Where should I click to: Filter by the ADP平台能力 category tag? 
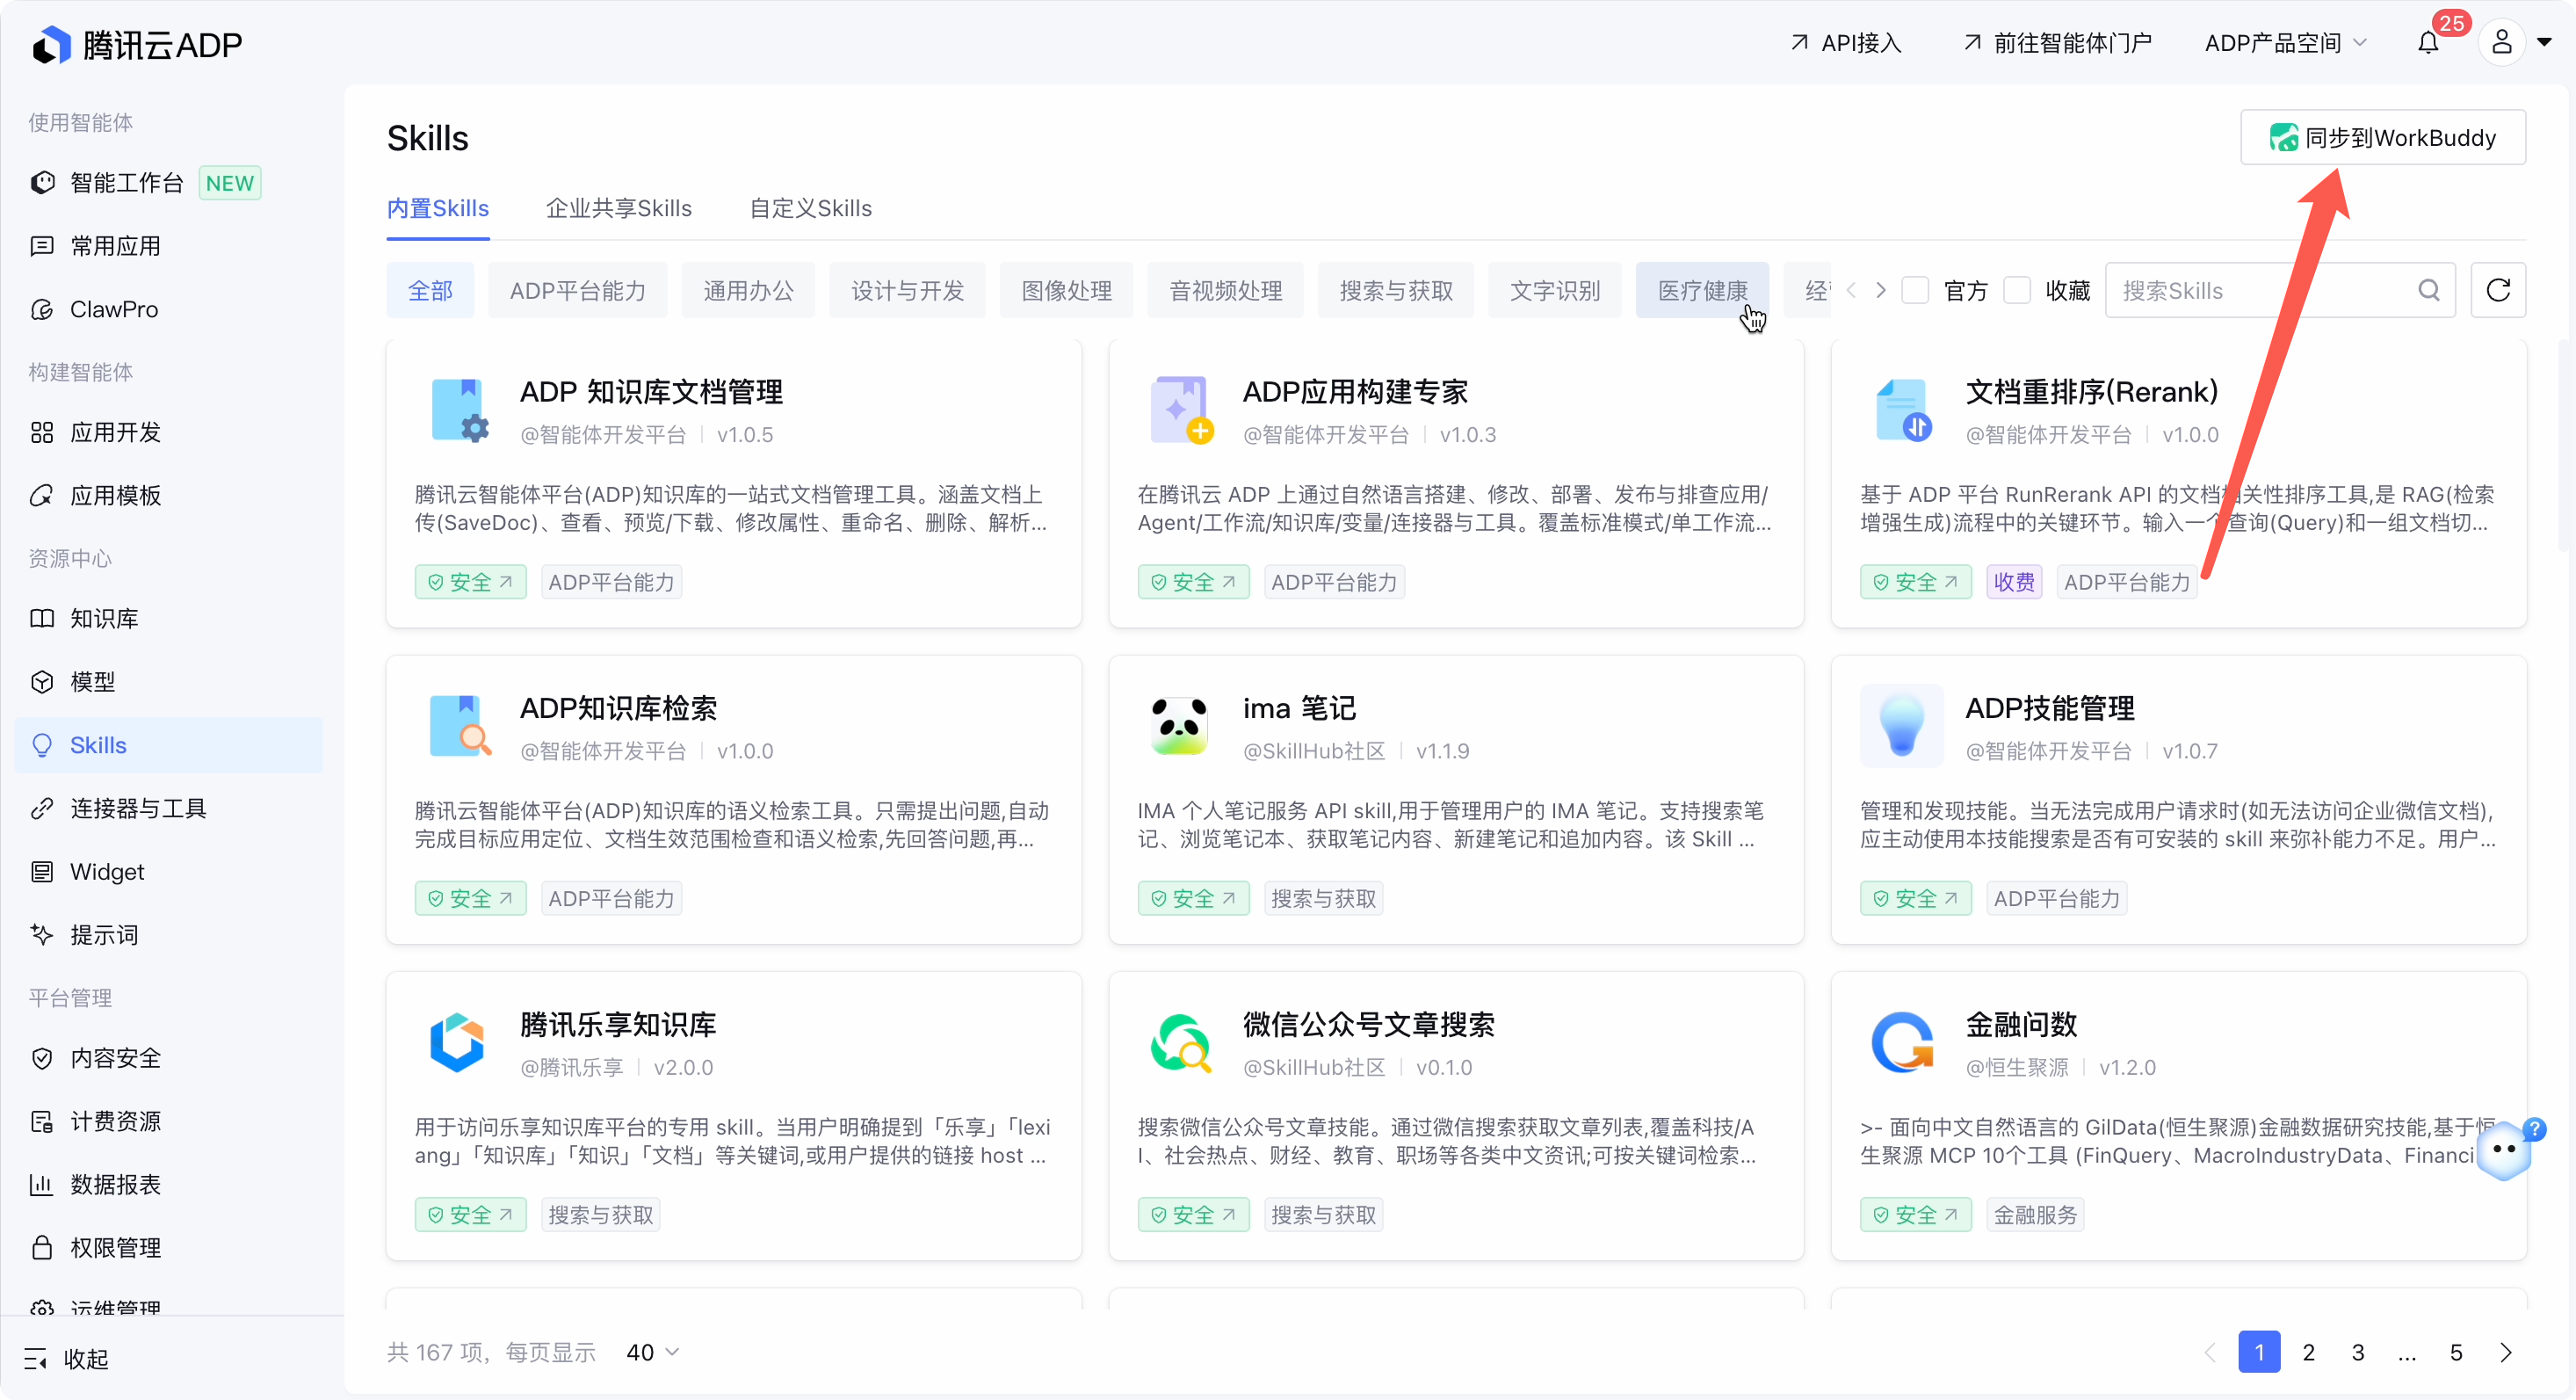[x=577, y=290]
